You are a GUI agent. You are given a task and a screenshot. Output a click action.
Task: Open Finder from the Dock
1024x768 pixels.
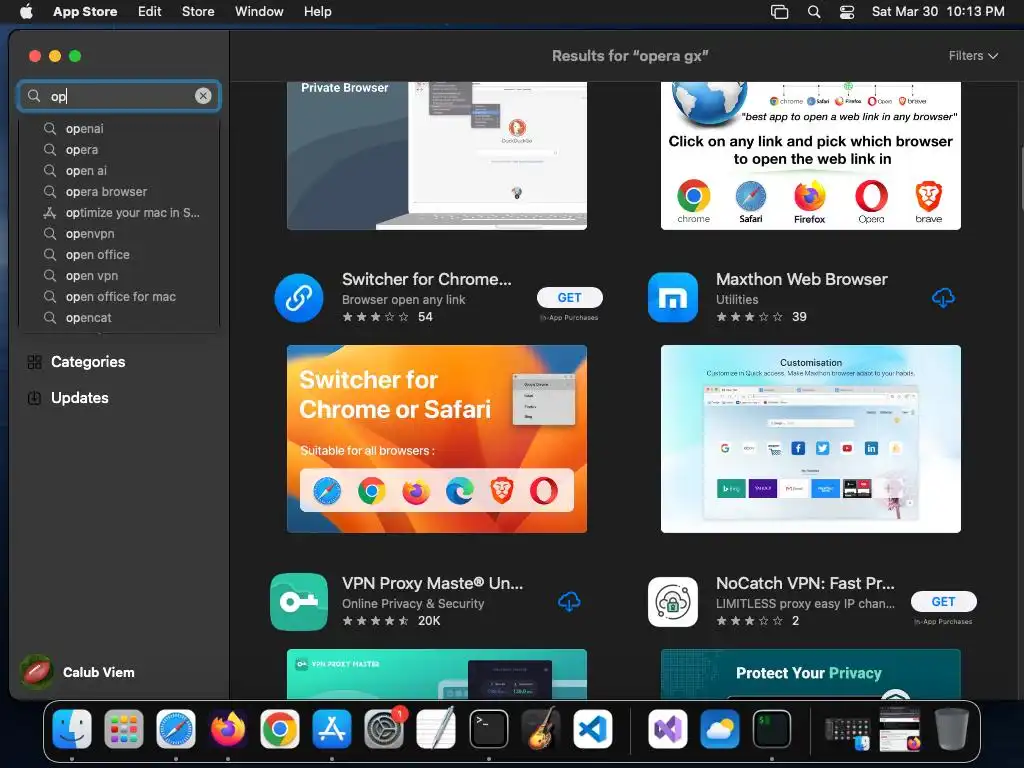click(72, 729)
